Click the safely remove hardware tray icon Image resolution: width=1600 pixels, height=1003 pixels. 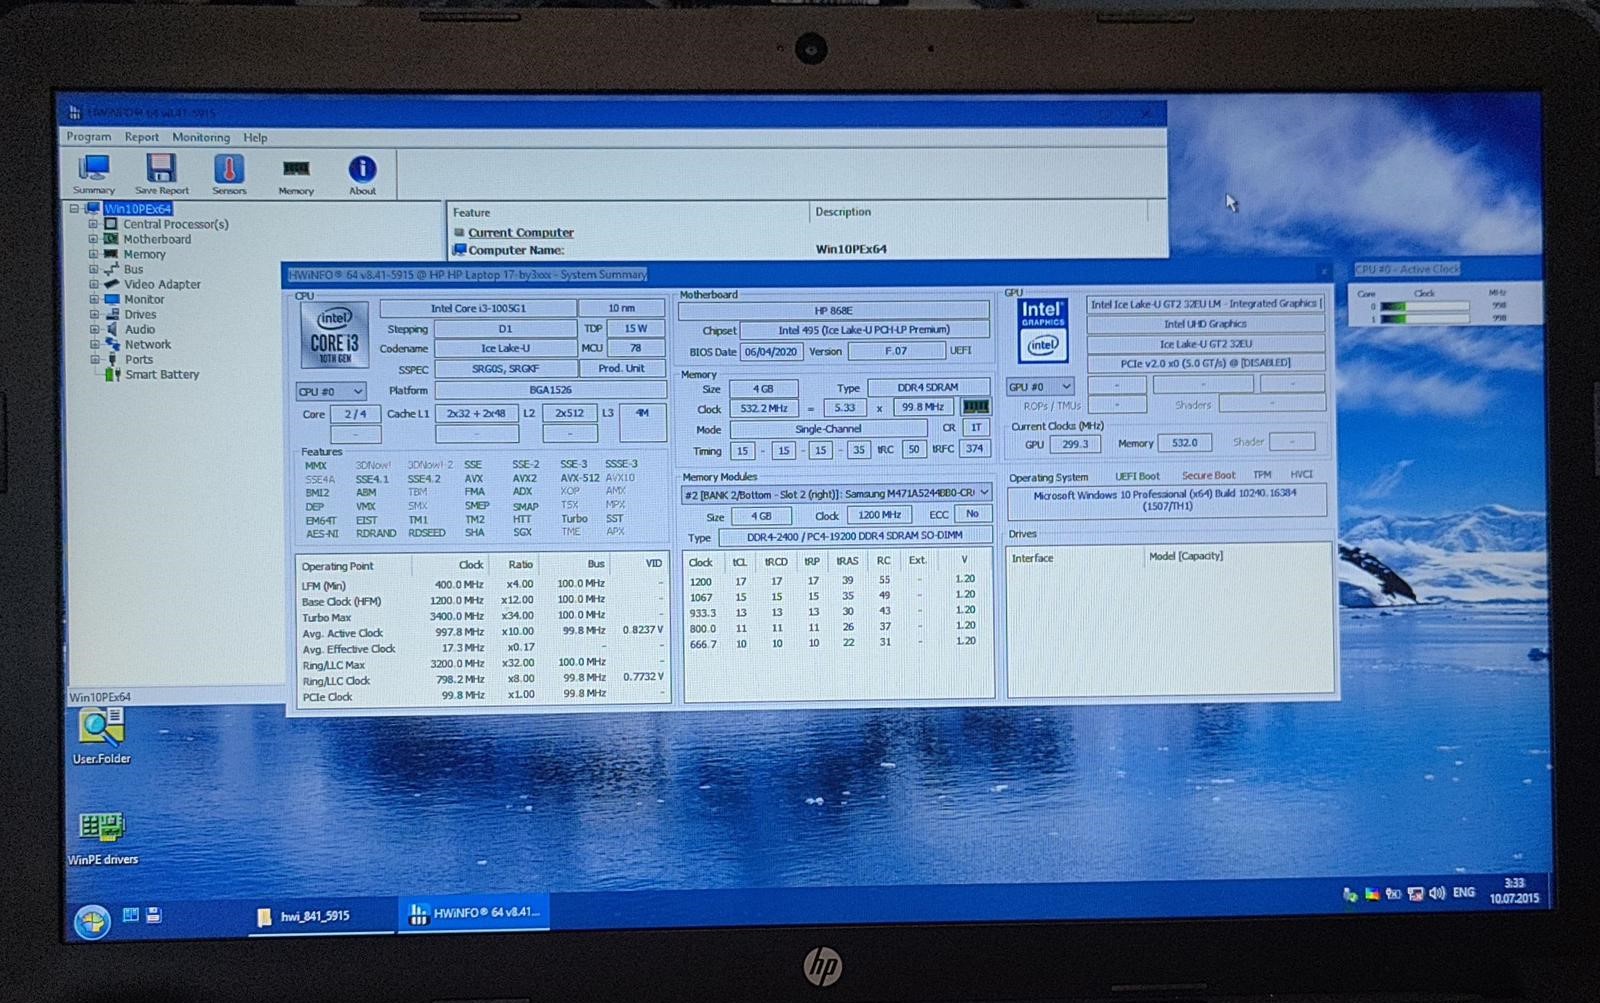1350,894
